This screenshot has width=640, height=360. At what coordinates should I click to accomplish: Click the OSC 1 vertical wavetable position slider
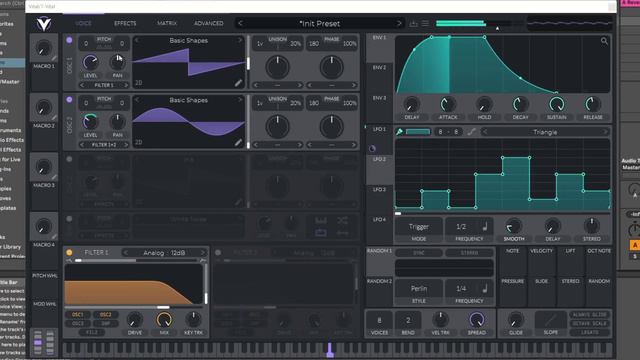point(248,62)
